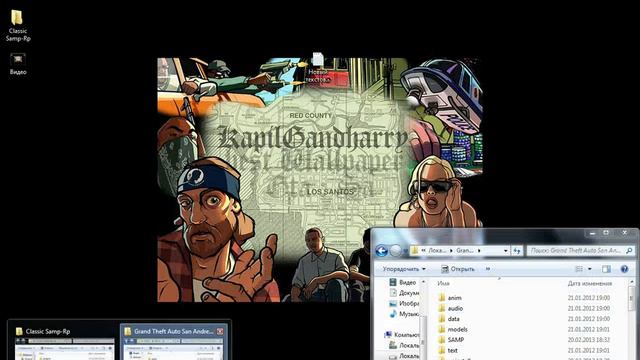Minimize the Explorer window

click(592, 233)
